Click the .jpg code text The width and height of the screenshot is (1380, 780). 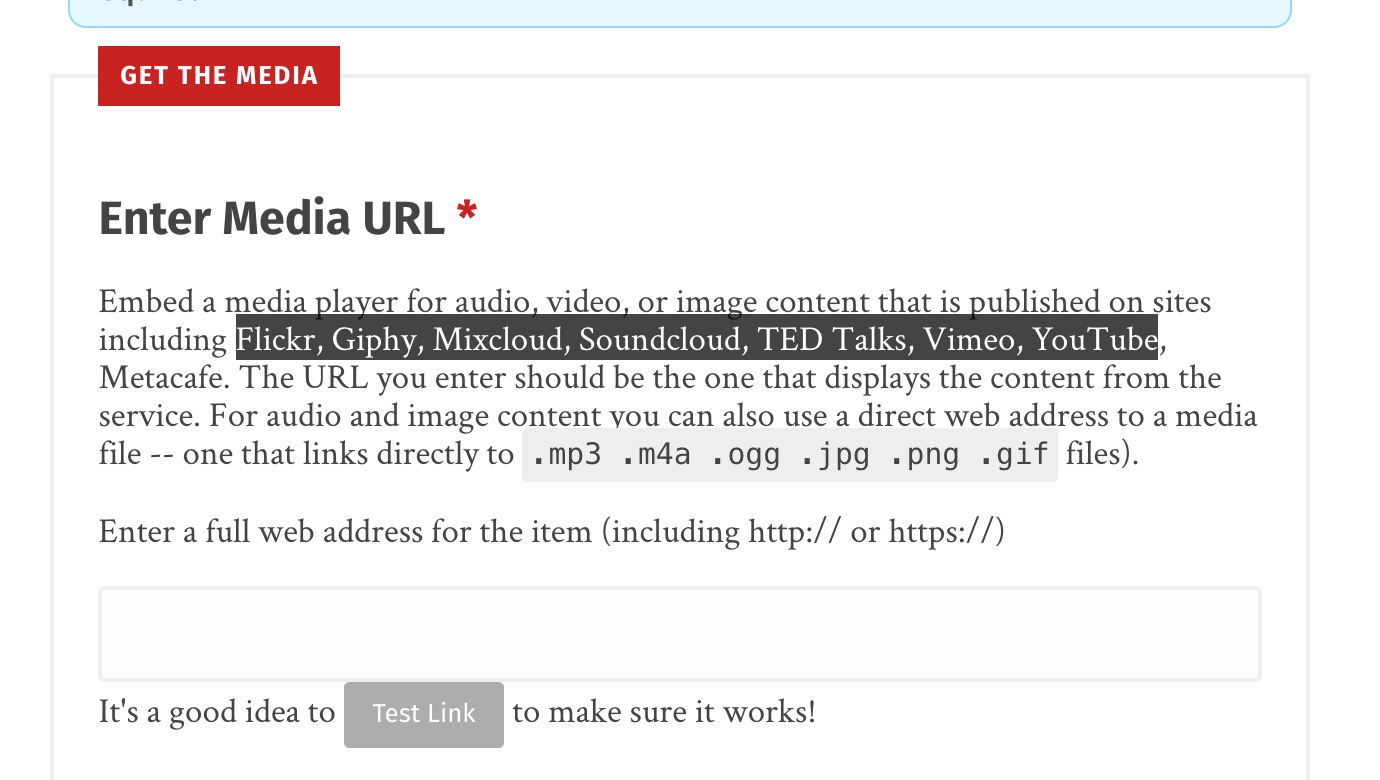834,455
